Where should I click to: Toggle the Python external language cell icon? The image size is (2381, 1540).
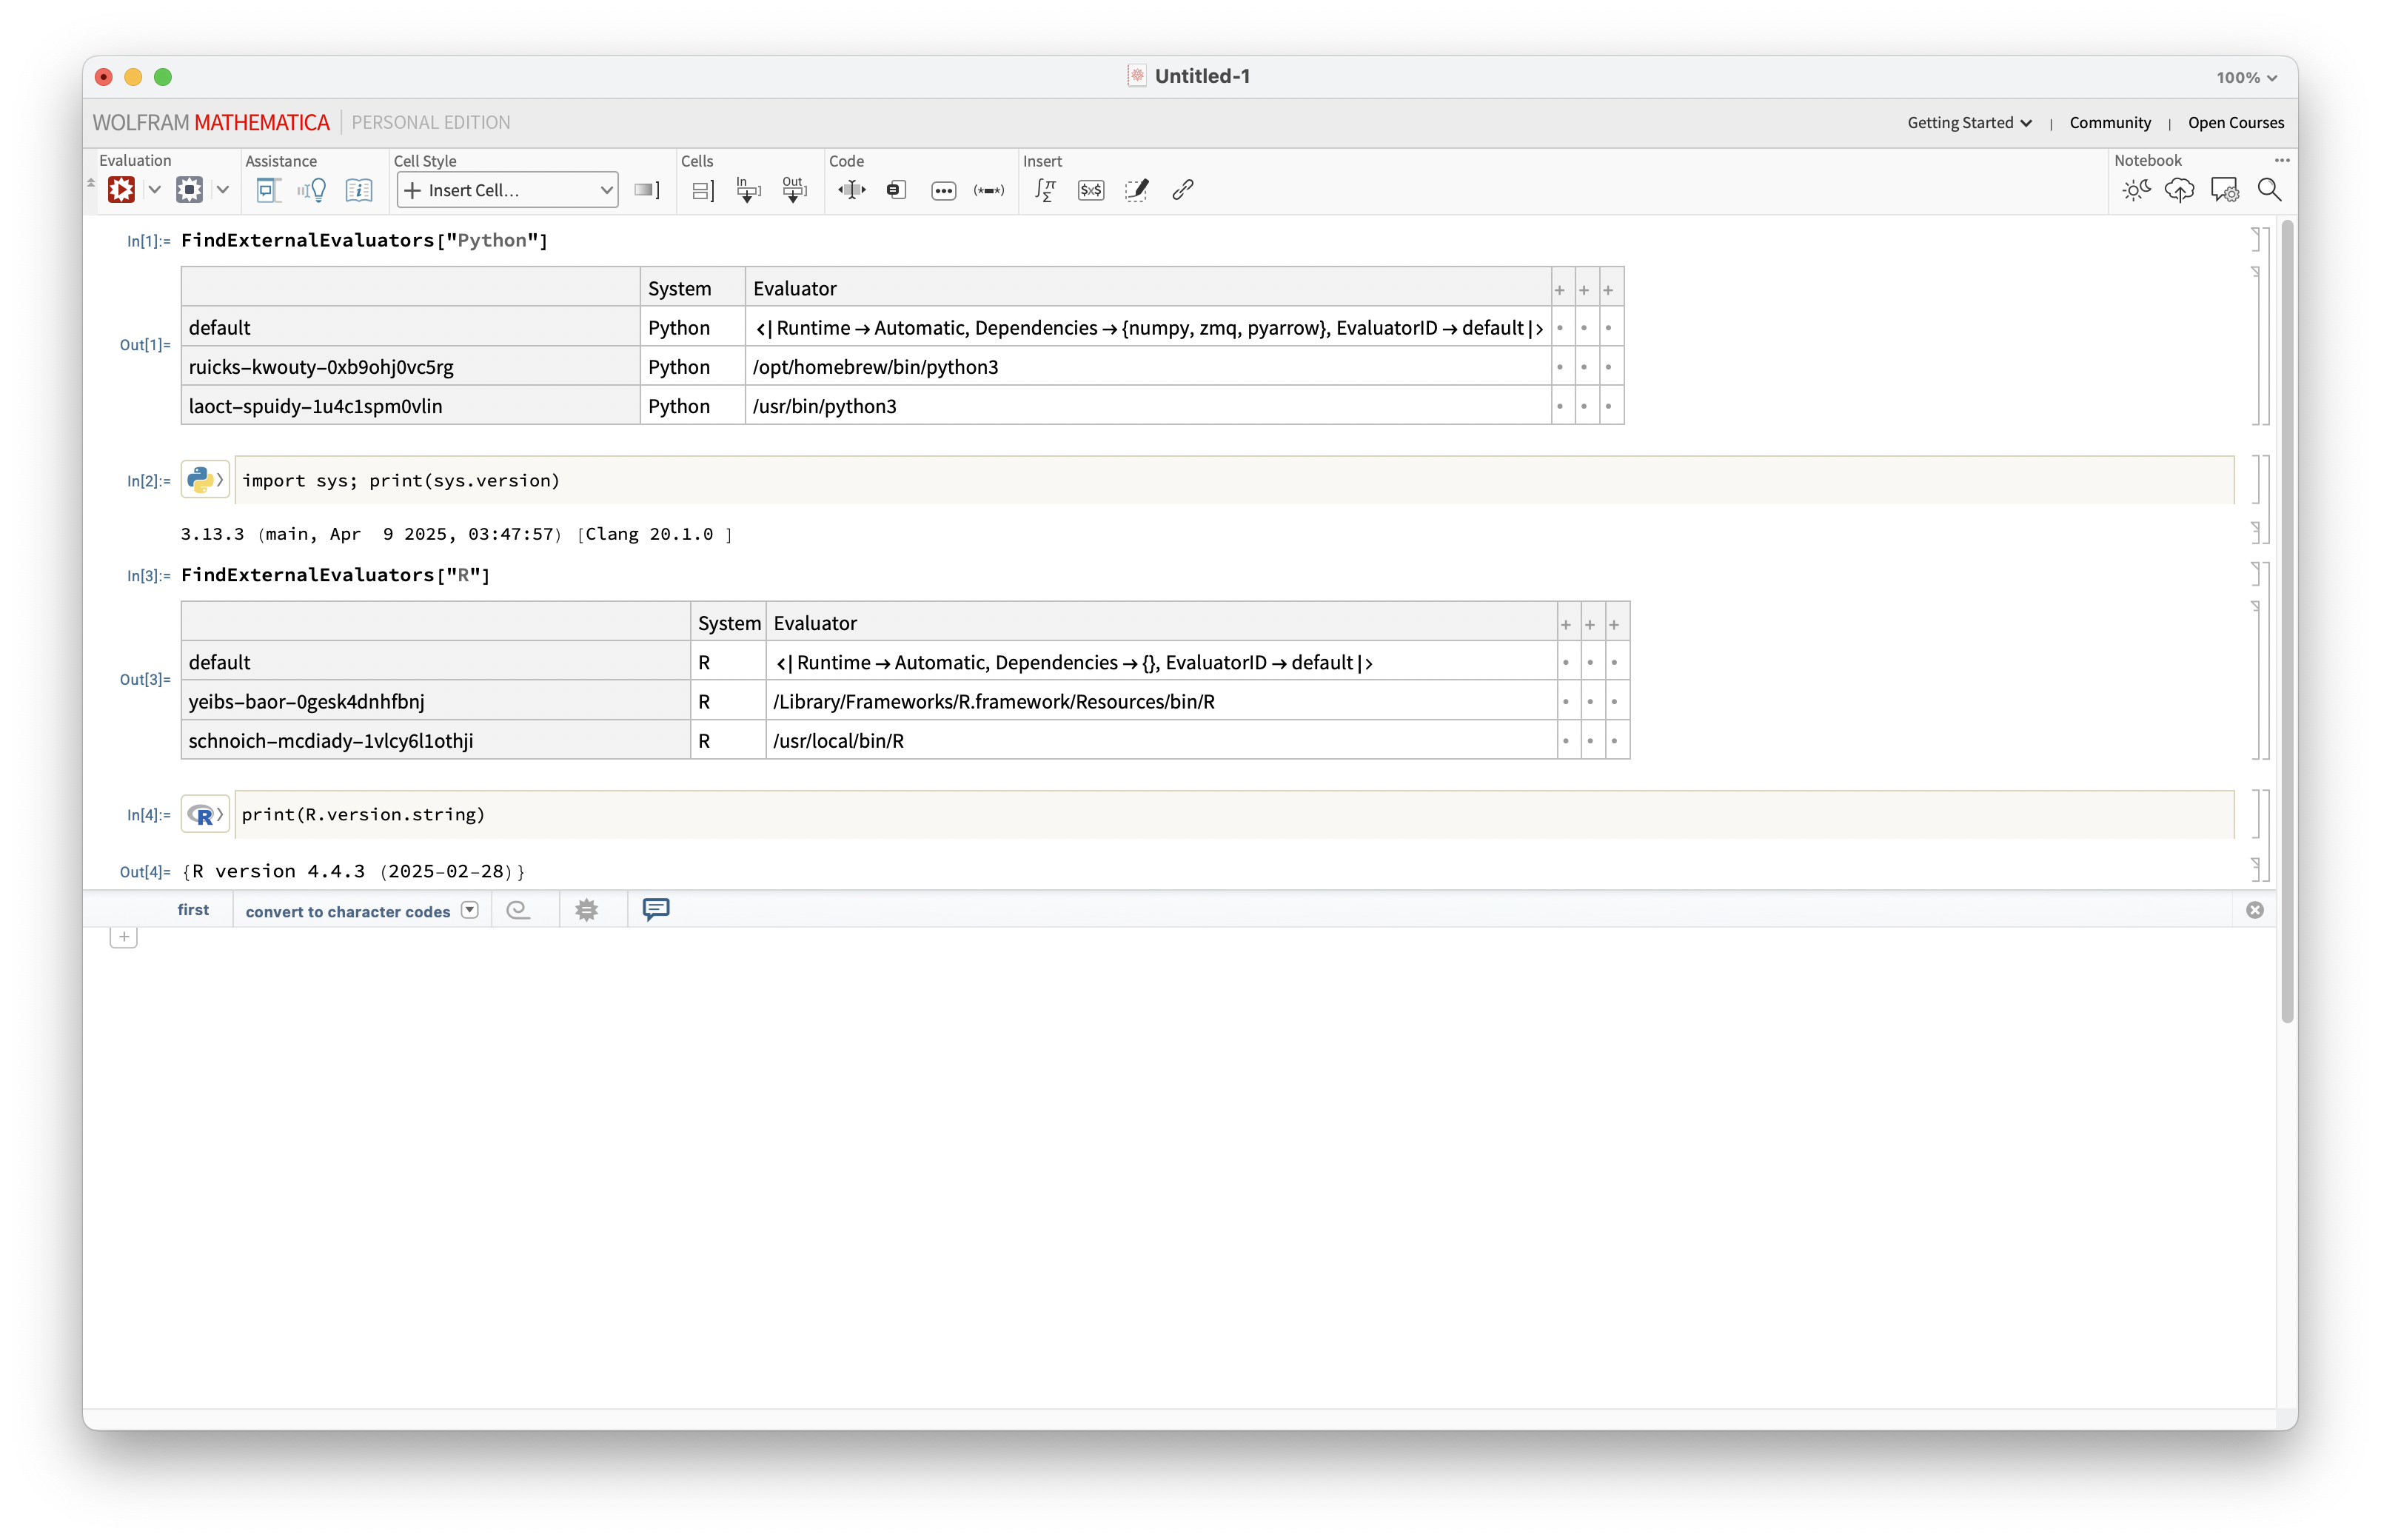pyautogui.click(x=204, y=480)
